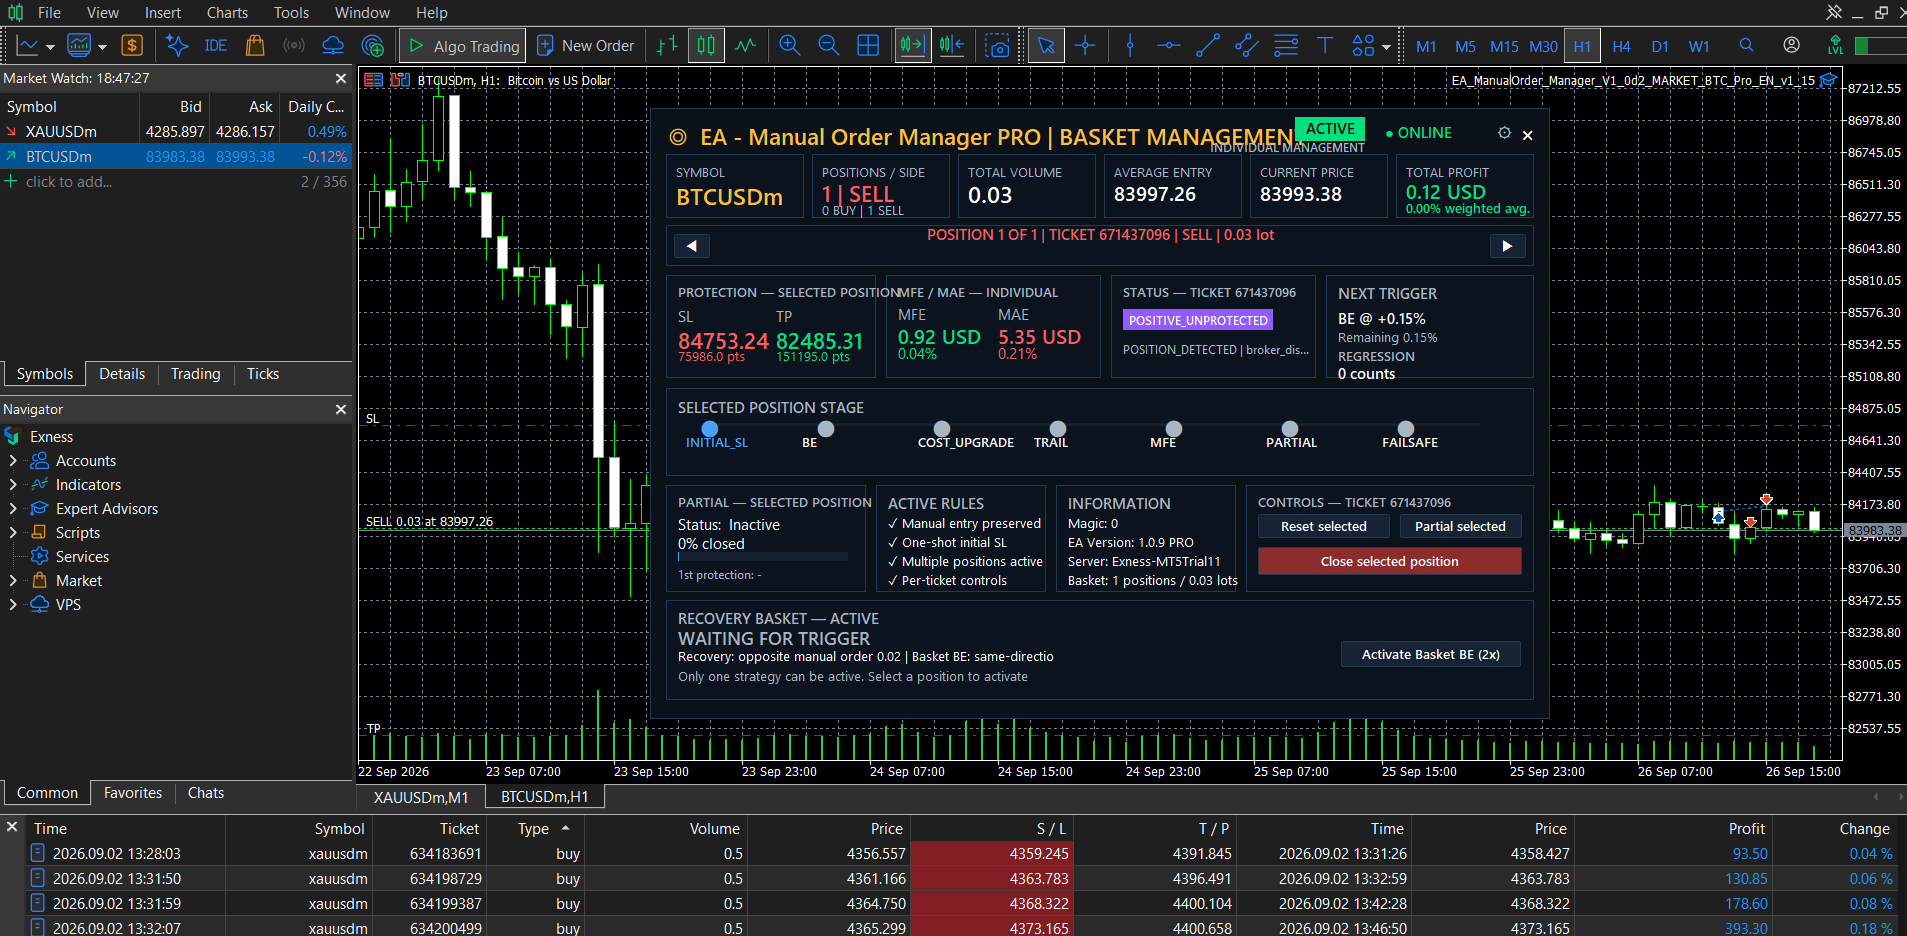Expand Accounts in Navigator
Screen dimensions: 1907x936
pos(13,461)
